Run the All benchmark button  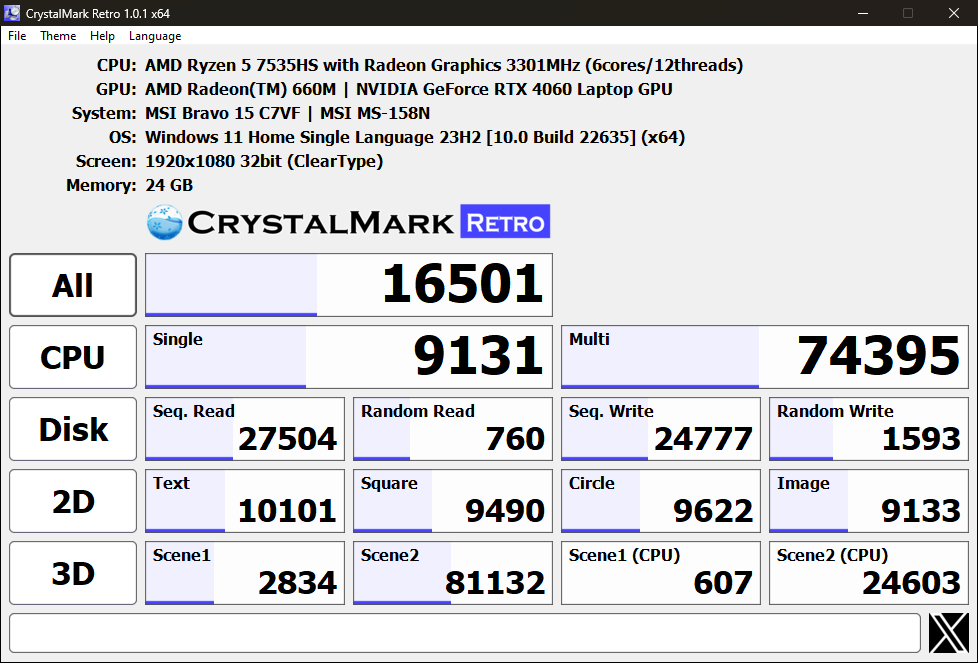tap(73, 285)
